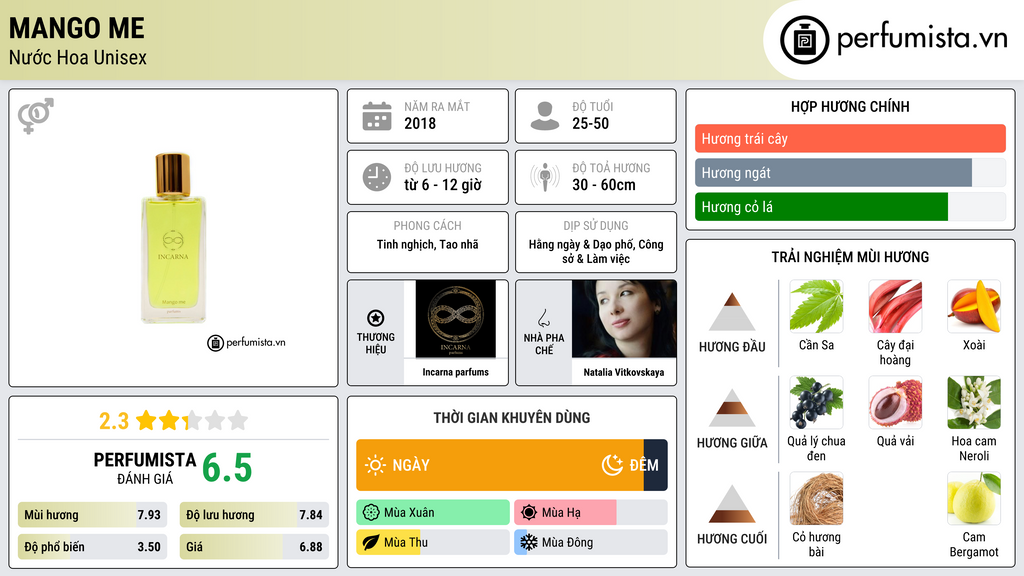Click the 2.3 star rating row

(x=173, y=421)
